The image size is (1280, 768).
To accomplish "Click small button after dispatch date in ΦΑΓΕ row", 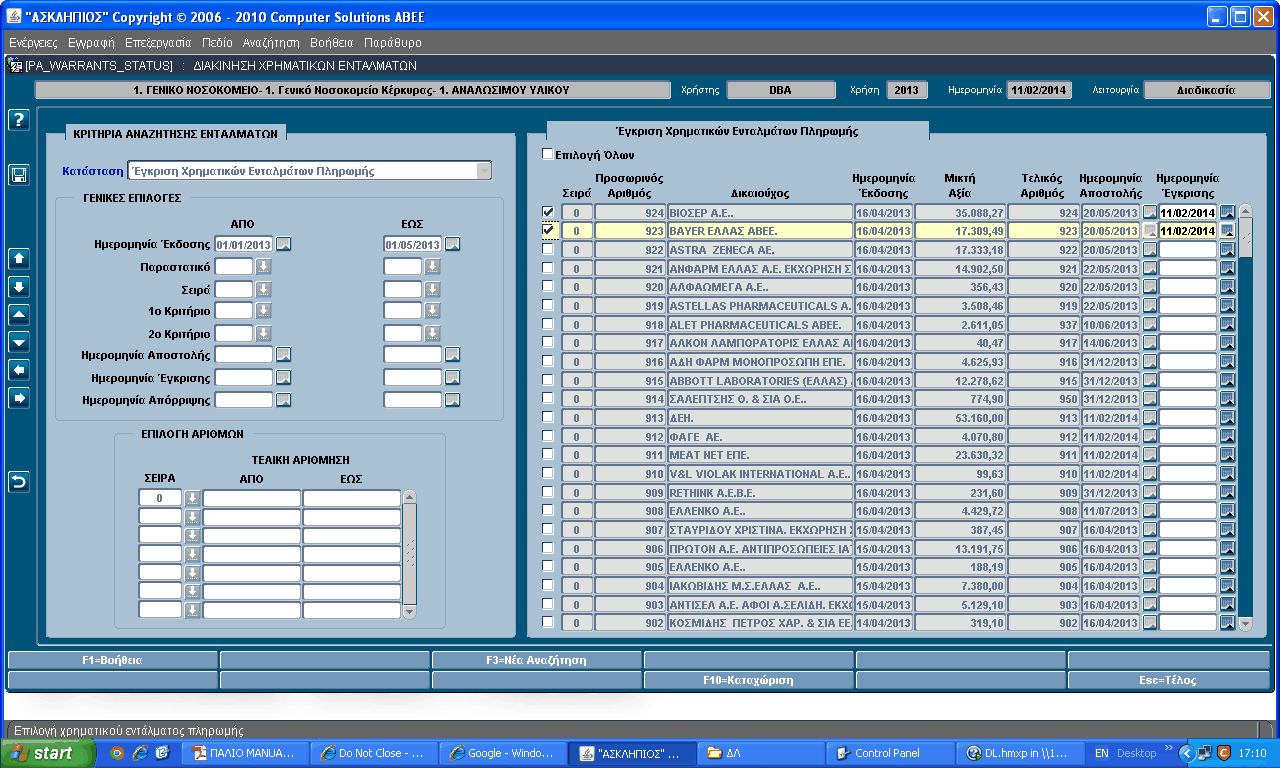I will pos(1150,436).
